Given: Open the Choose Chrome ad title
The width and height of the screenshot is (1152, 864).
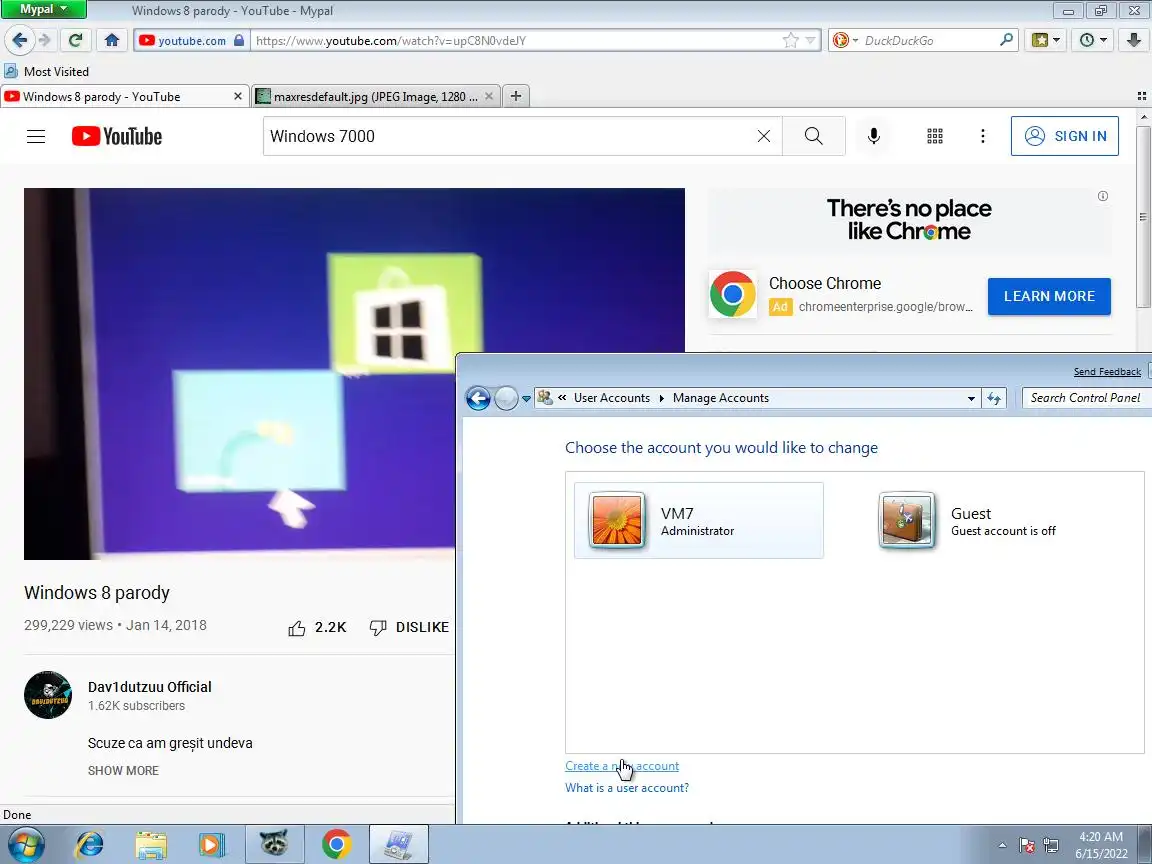Looking at the screenshot, I should [x=824, y=284].
